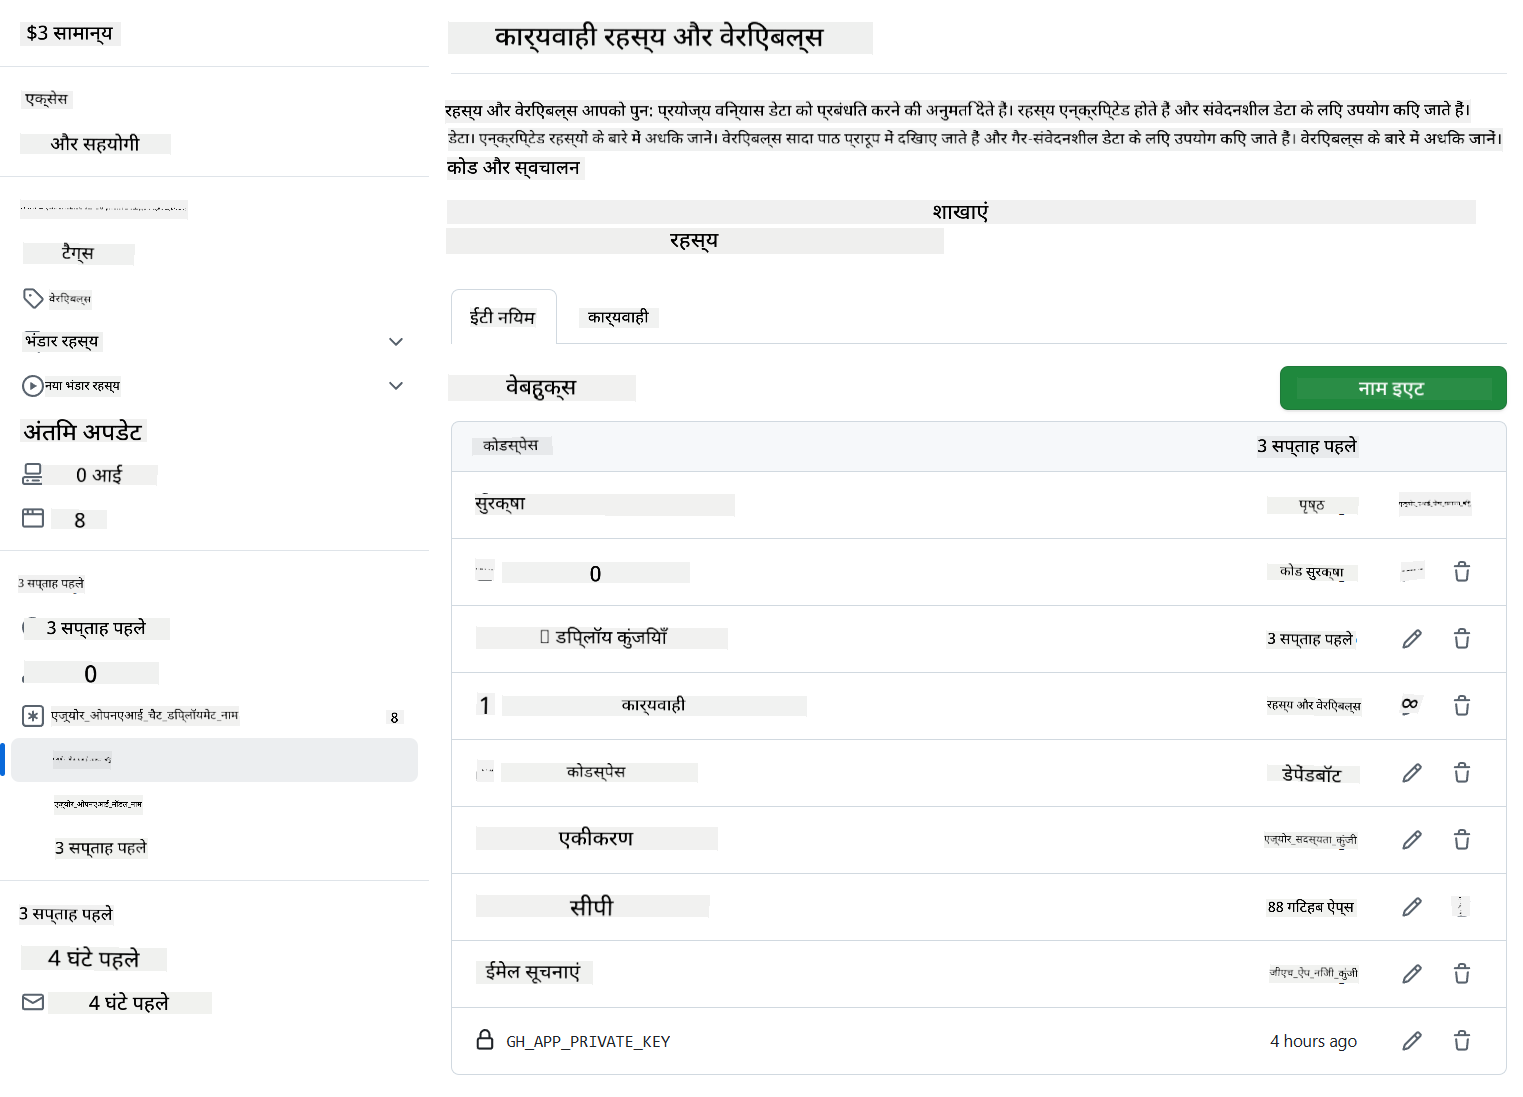The height and width of the screenshot is (1097, 1523).
Task: Click the अंतिम अपडेट sidebar heading
Action: pos(84,432)
